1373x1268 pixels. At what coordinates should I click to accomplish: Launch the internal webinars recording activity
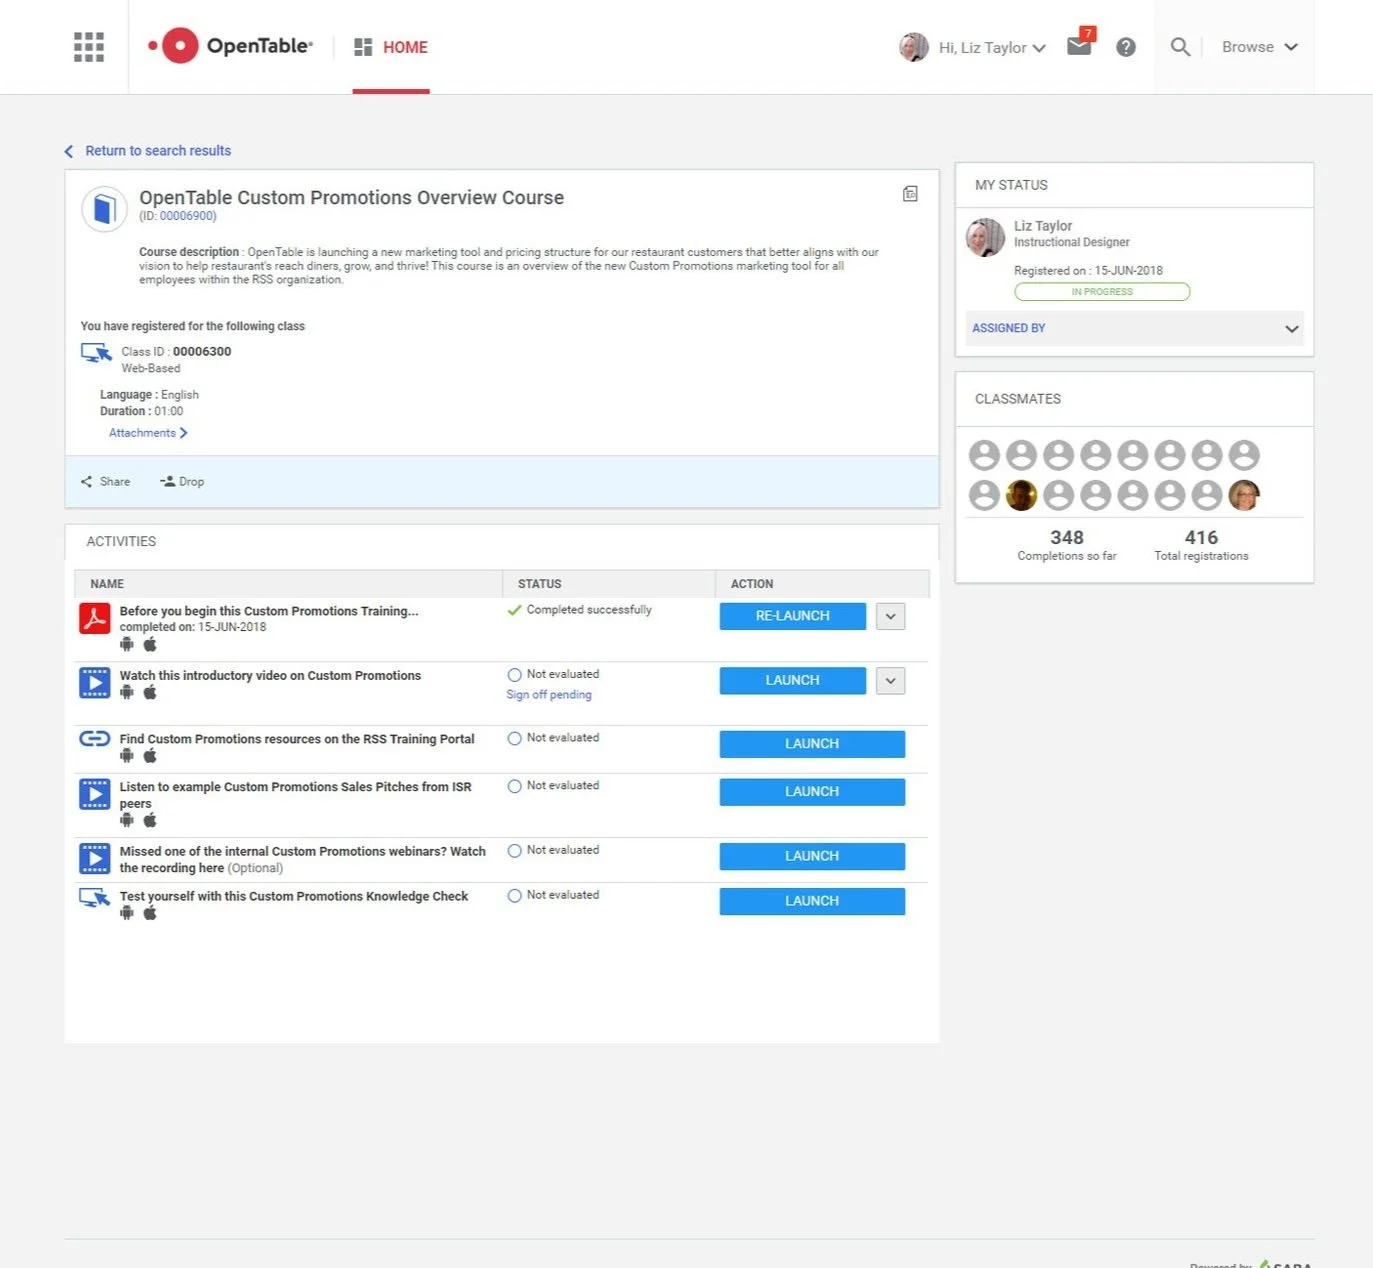pyautogui.click(x=812, y=856)
